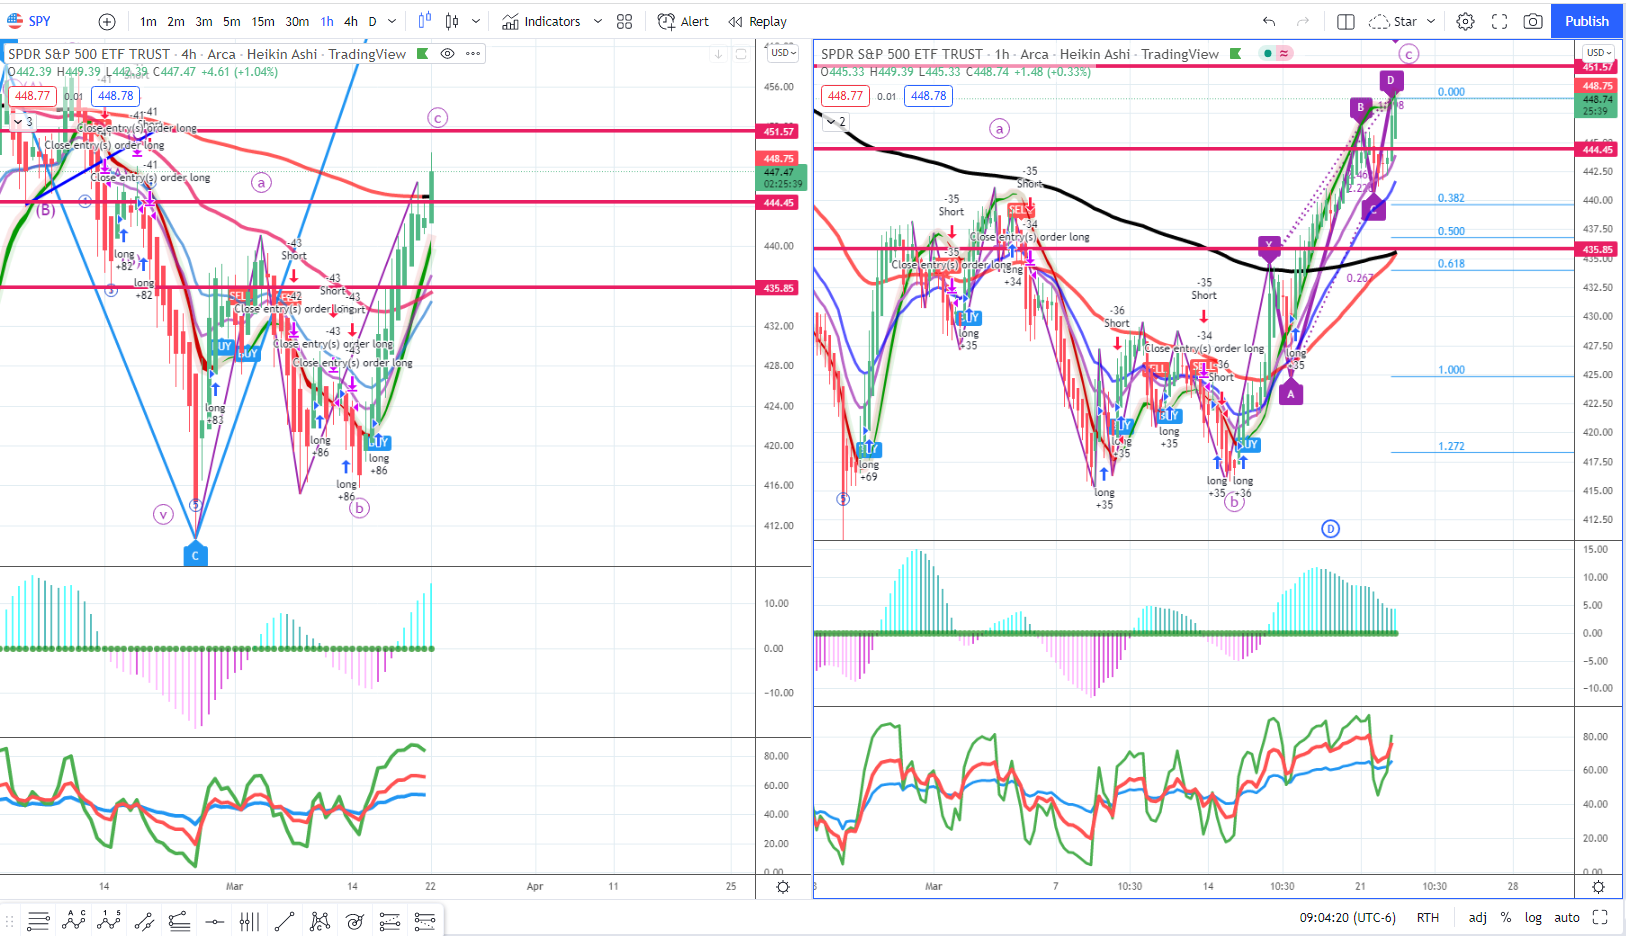Screen dimensions: 1626x936
Task: Open USD currency dropdown on left chart
Action: pyautogui.click(x=784, y=53)
